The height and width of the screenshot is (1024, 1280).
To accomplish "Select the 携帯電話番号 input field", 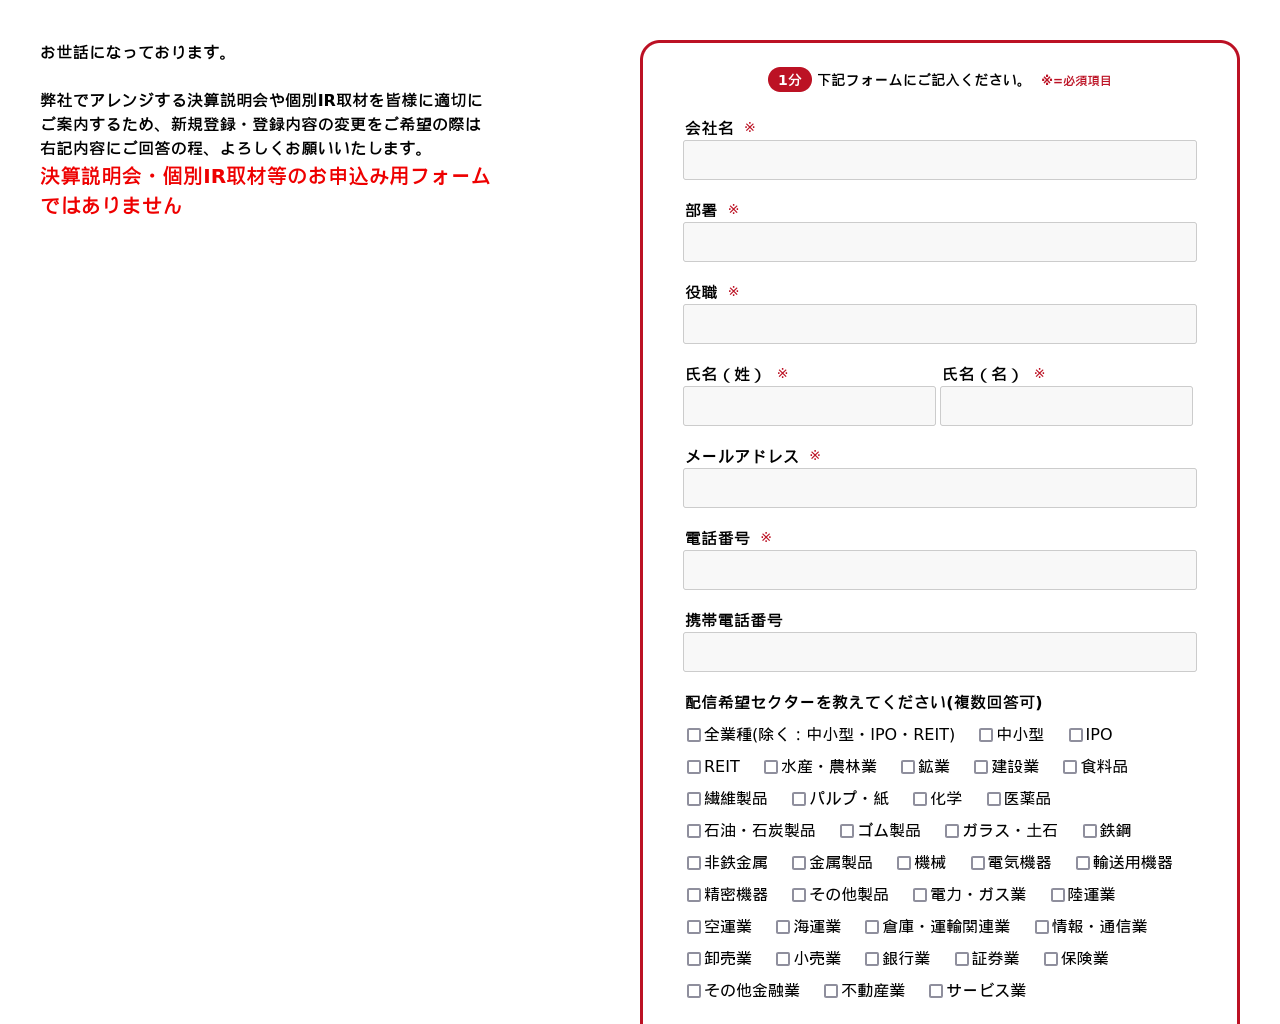I will point(940,652).
